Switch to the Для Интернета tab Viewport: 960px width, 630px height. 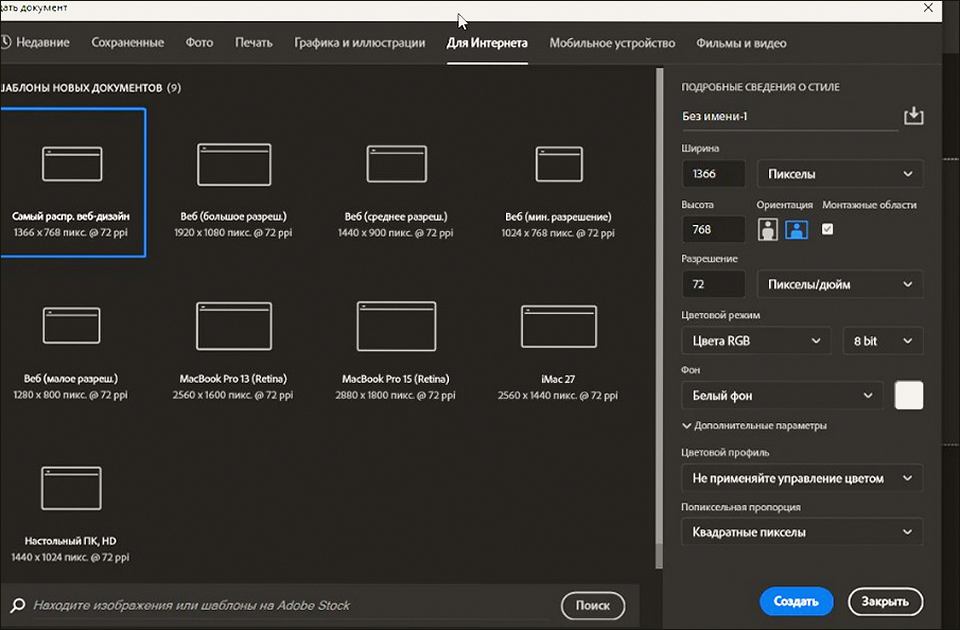(487, 43)
